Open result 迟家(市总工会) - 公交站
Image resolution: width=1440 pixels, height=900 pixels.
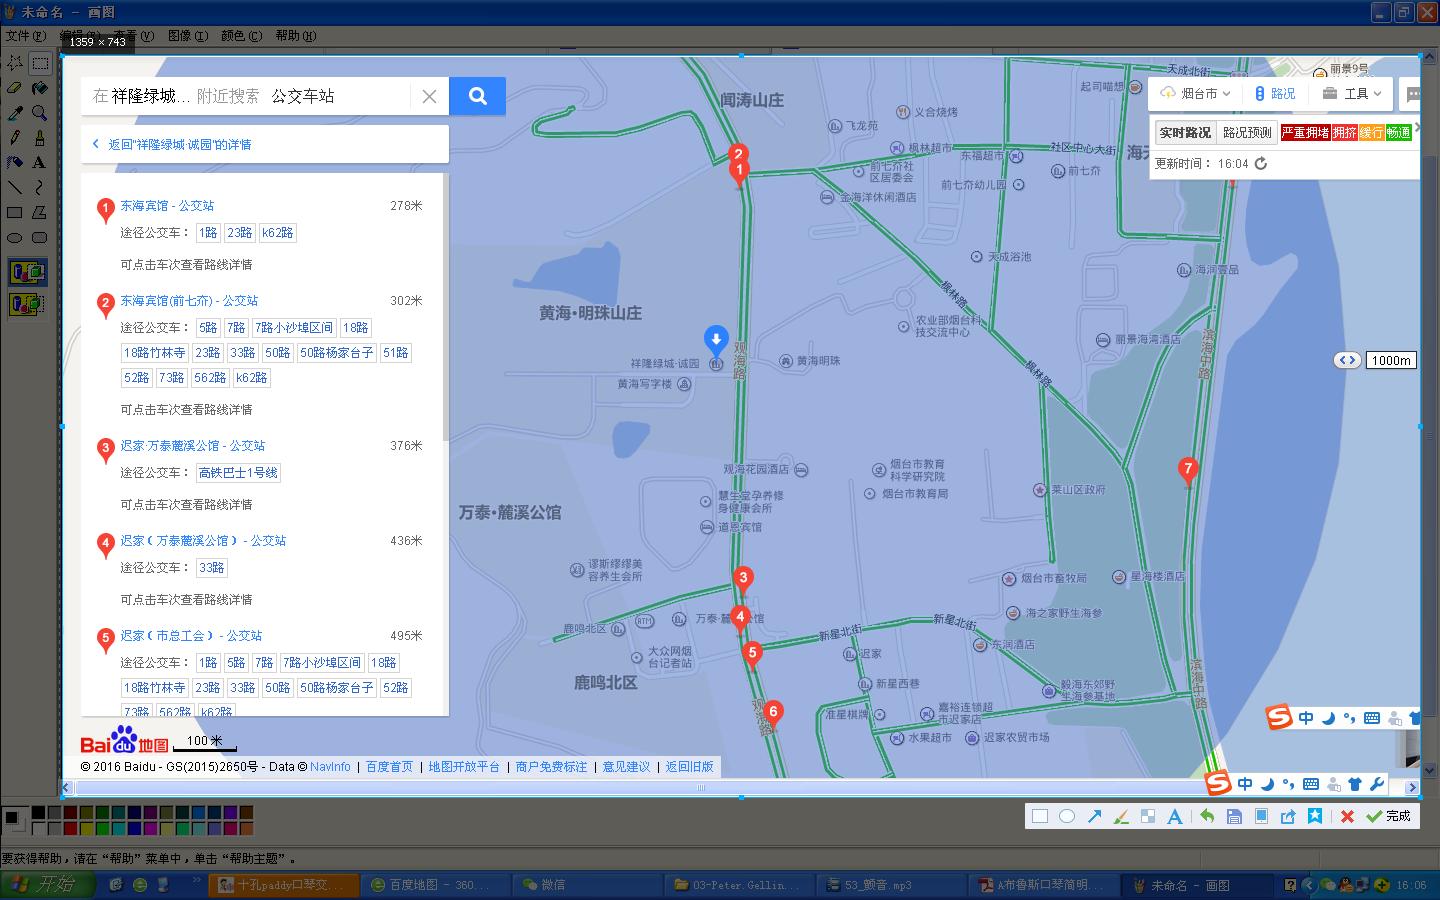pos(191,635)
